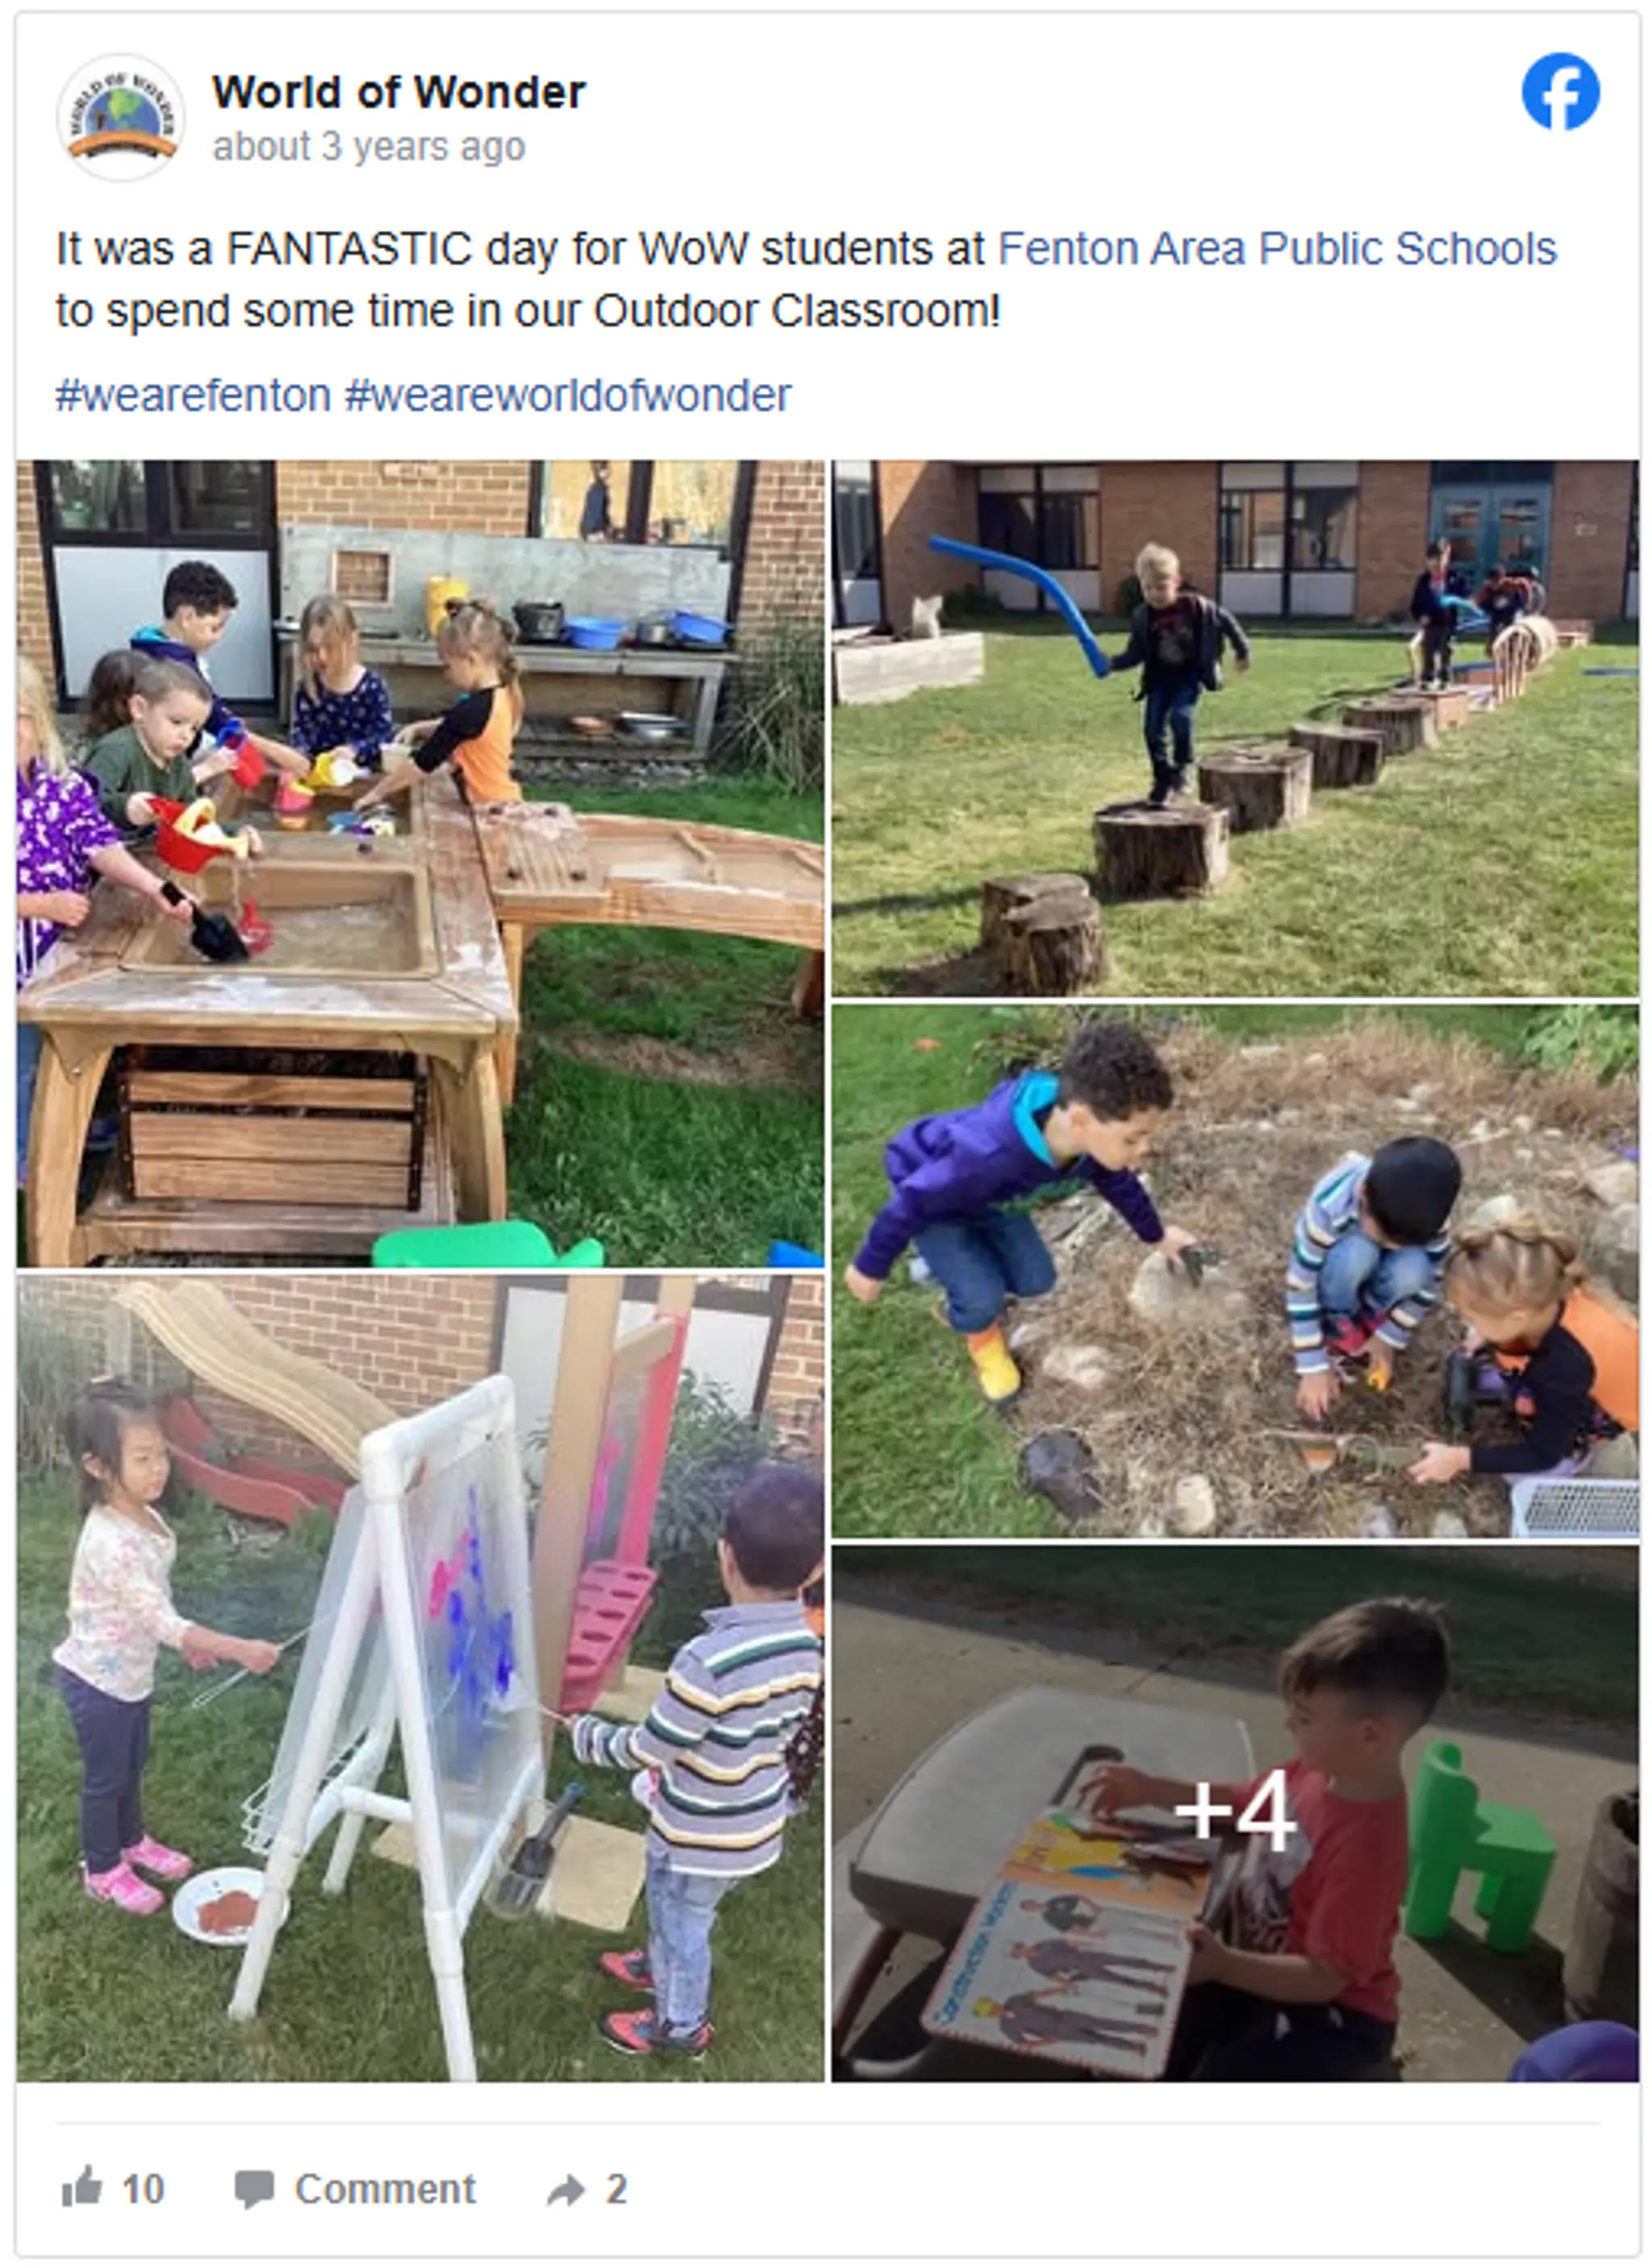Click the 'about 3 years ago' timestamp

click(368, 148)
